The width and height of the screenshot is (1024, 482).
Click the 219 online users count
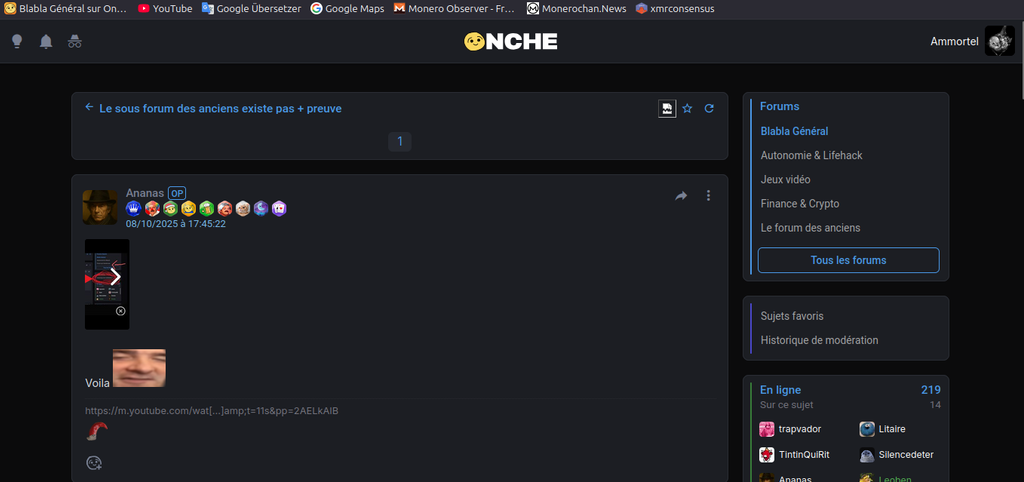click(931, 390)
